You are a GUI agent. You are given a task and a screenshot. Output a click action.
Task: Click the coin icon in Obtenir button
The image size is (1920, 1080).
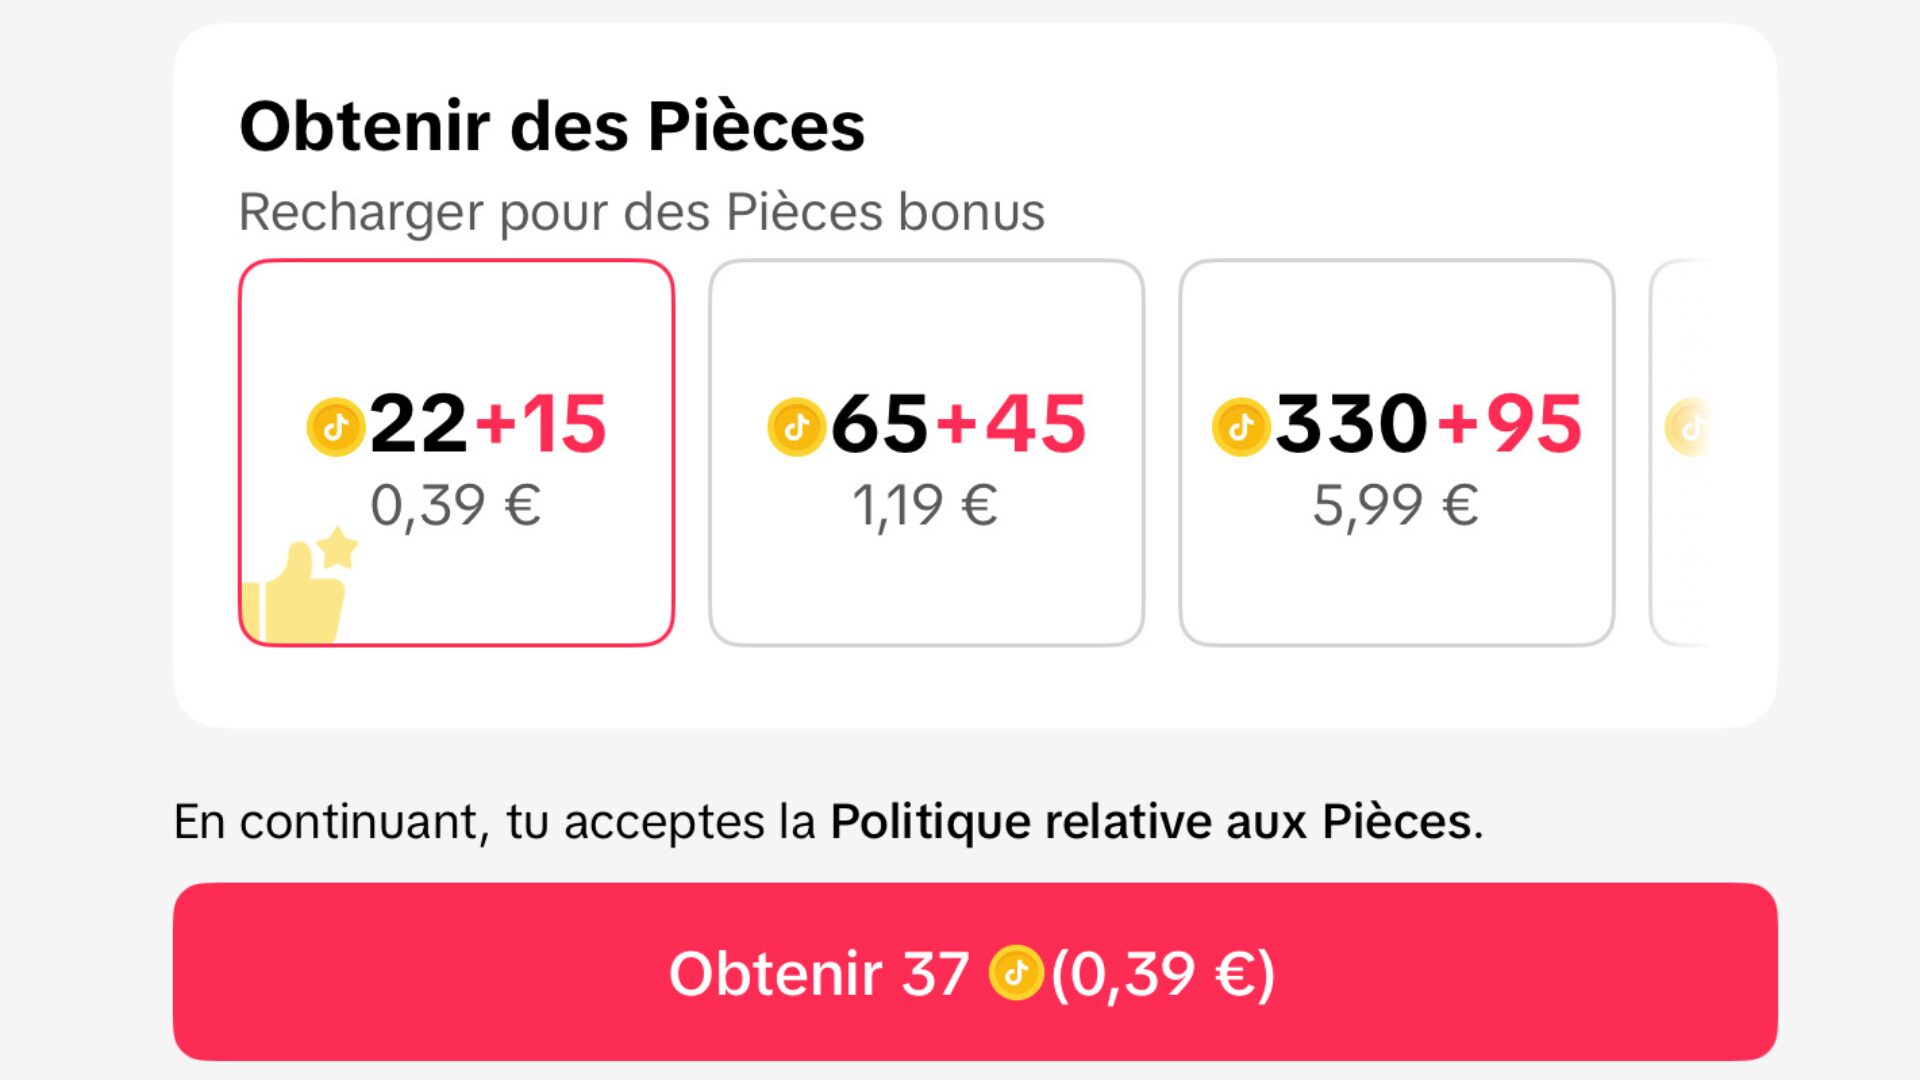(x=1016, y=973)
